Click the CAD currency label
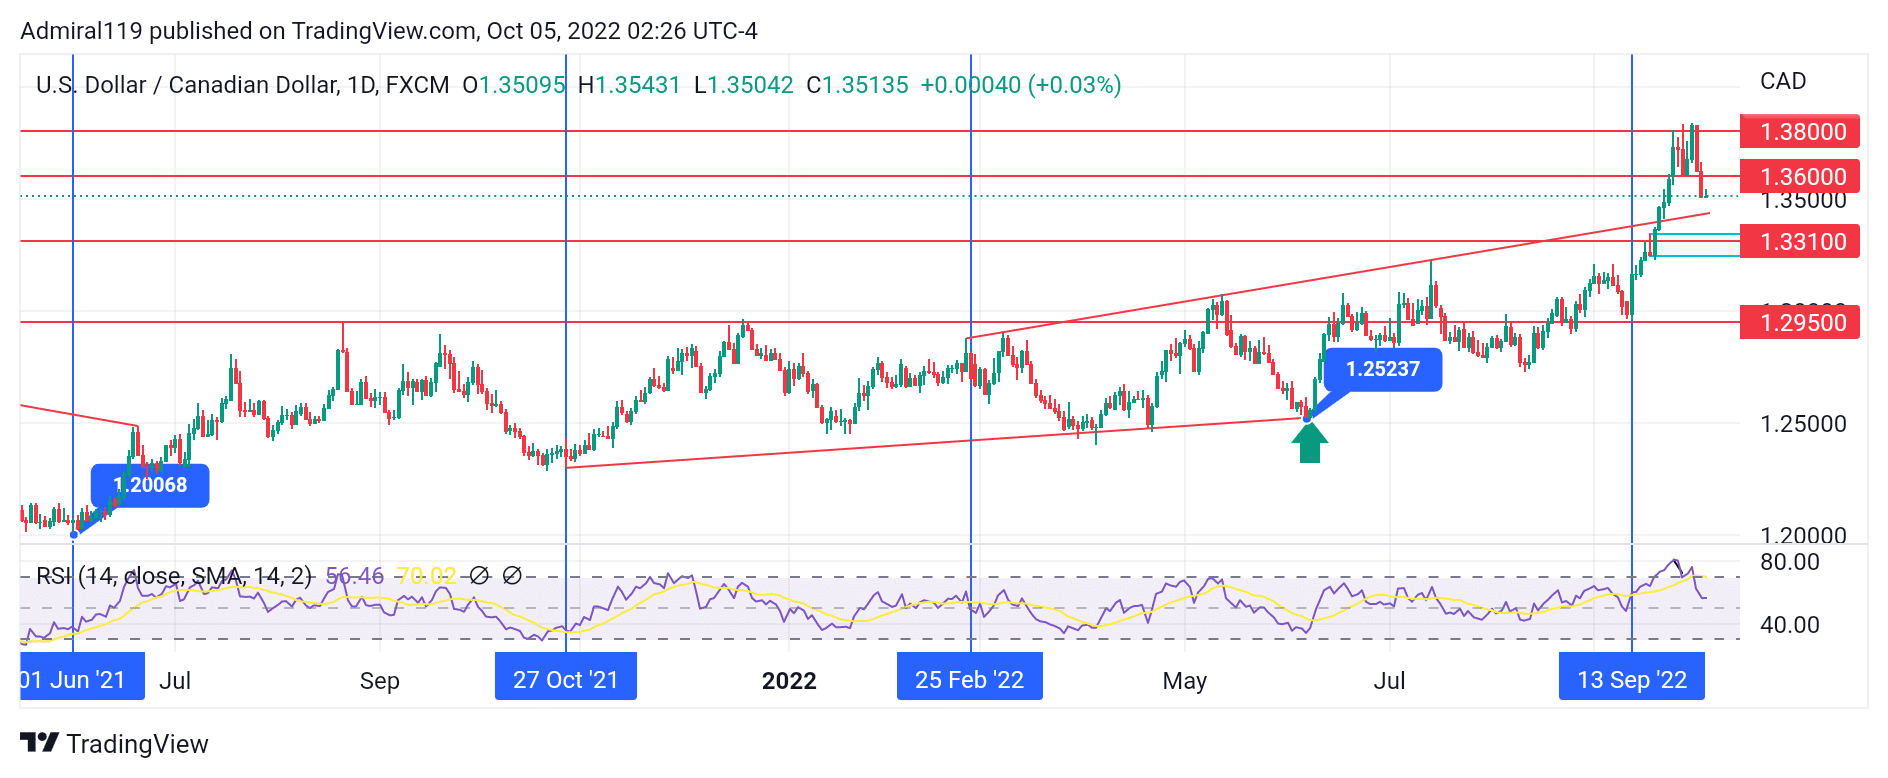 (x=1783, y=81)
